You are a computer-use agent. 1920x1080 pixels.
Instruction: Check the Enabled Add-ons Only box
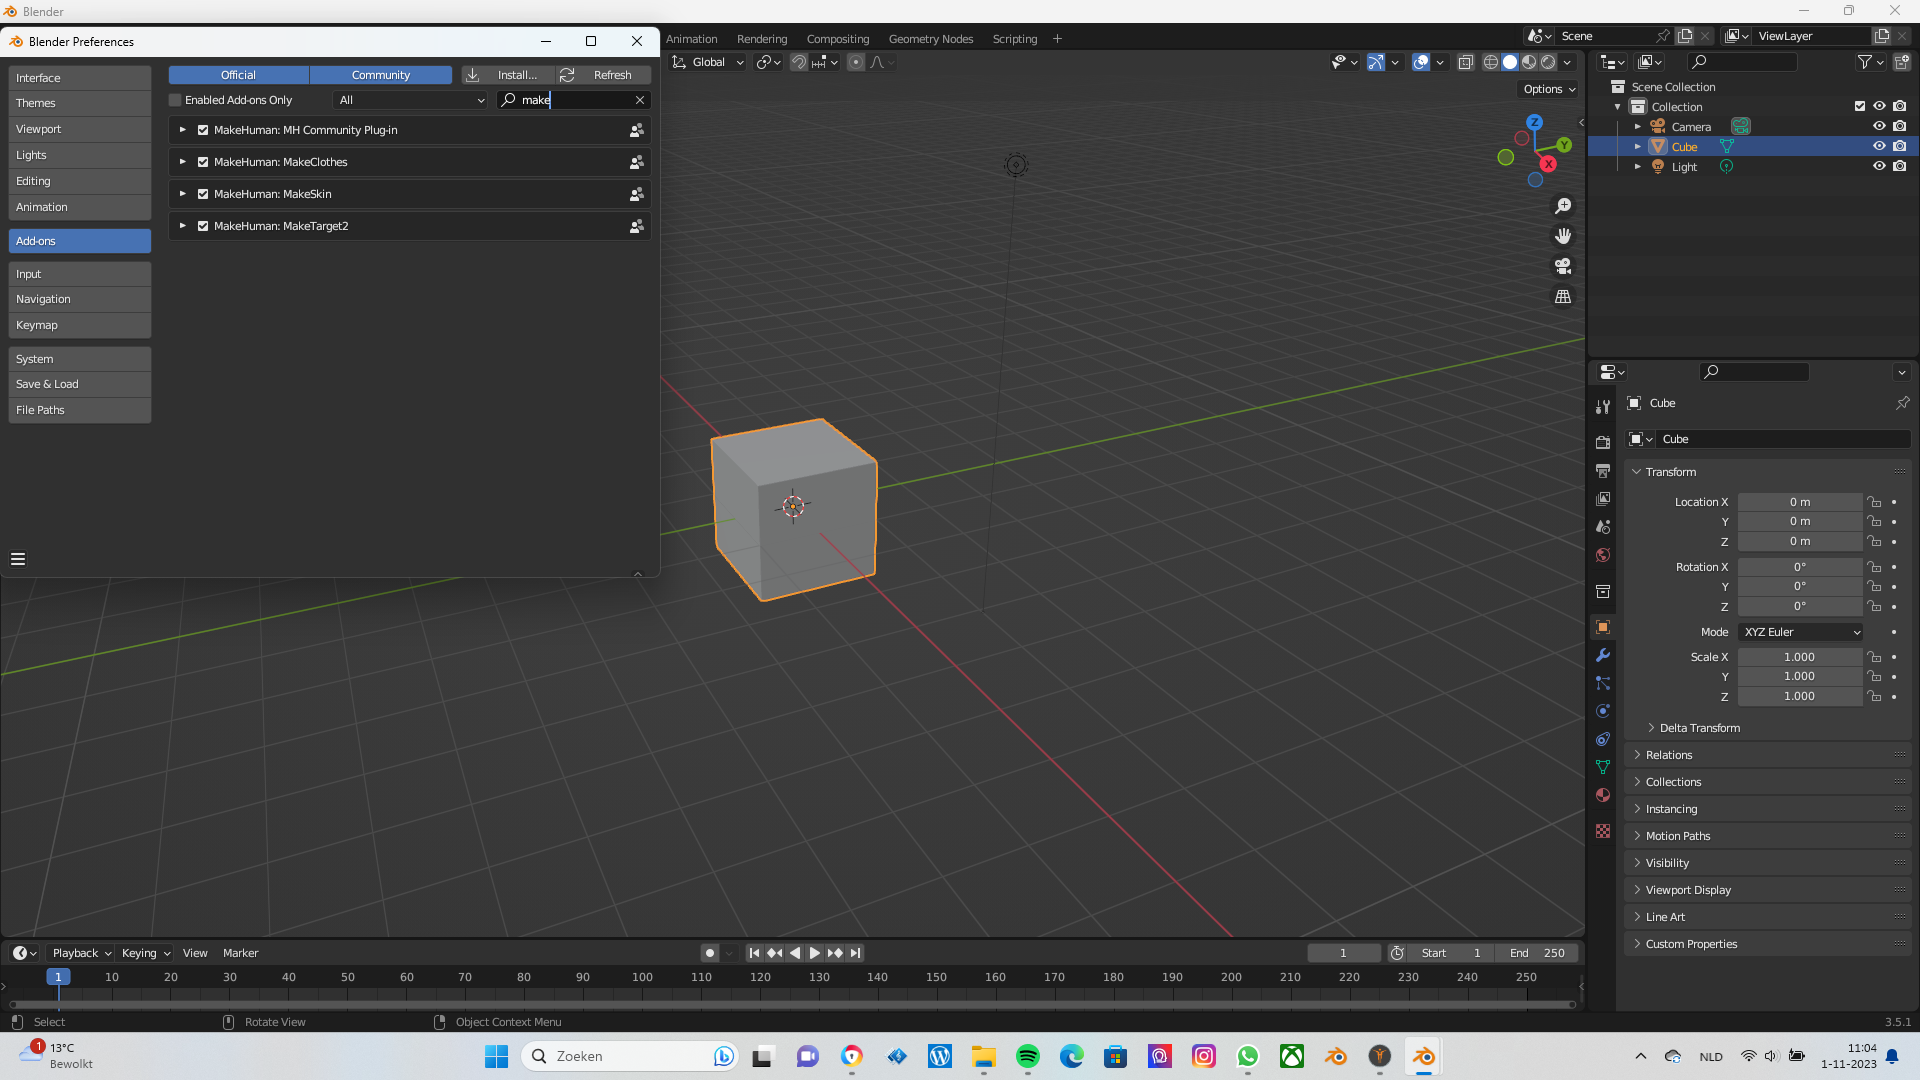tap(175, 100)
